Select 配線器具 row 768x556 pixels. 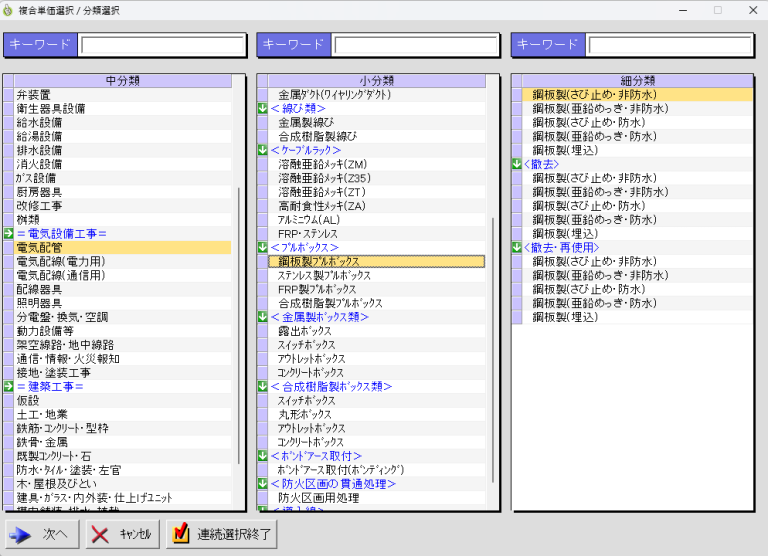pos(122,289)
